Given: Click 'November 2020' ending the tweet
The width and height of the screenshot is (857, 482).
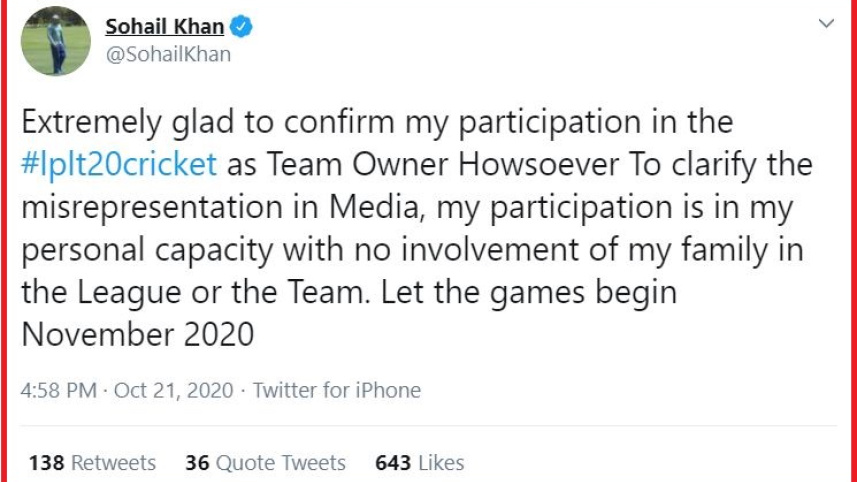Looking at the screenshot, I should (x=138, y=335).
